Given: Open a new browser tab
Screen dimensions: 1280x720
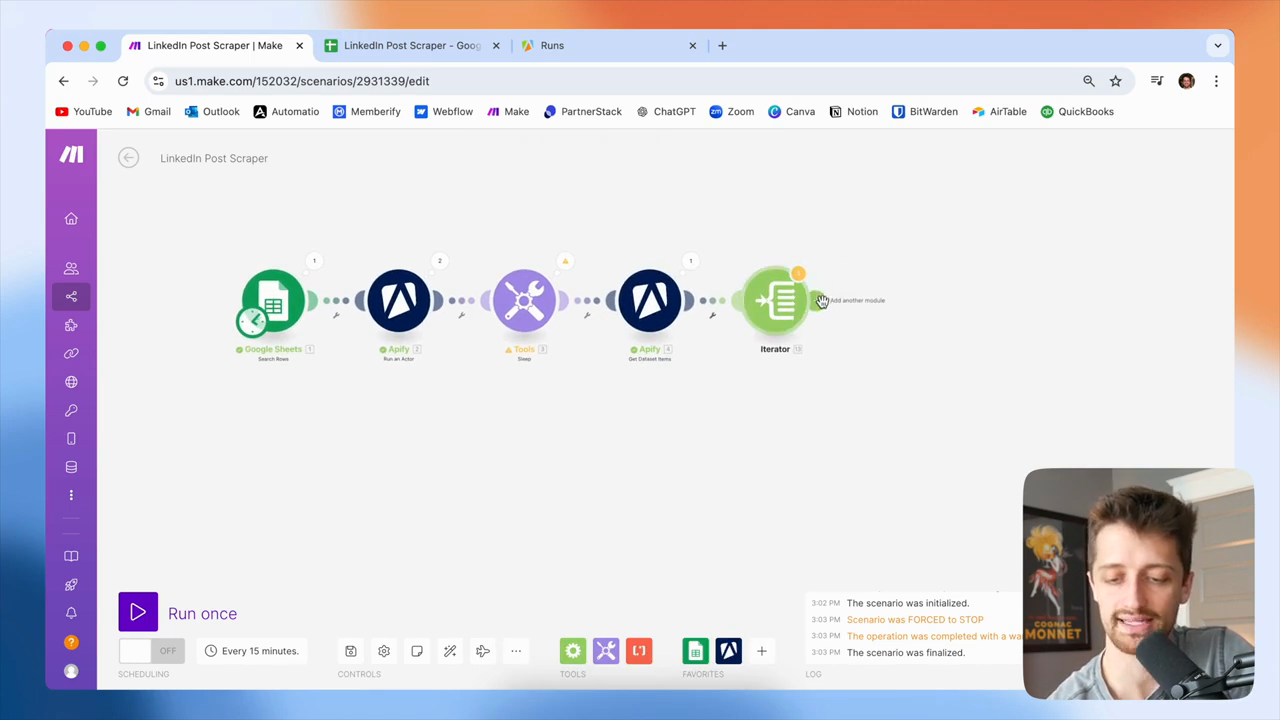Looking at the screenshot, I should click(x=722, y=45).
